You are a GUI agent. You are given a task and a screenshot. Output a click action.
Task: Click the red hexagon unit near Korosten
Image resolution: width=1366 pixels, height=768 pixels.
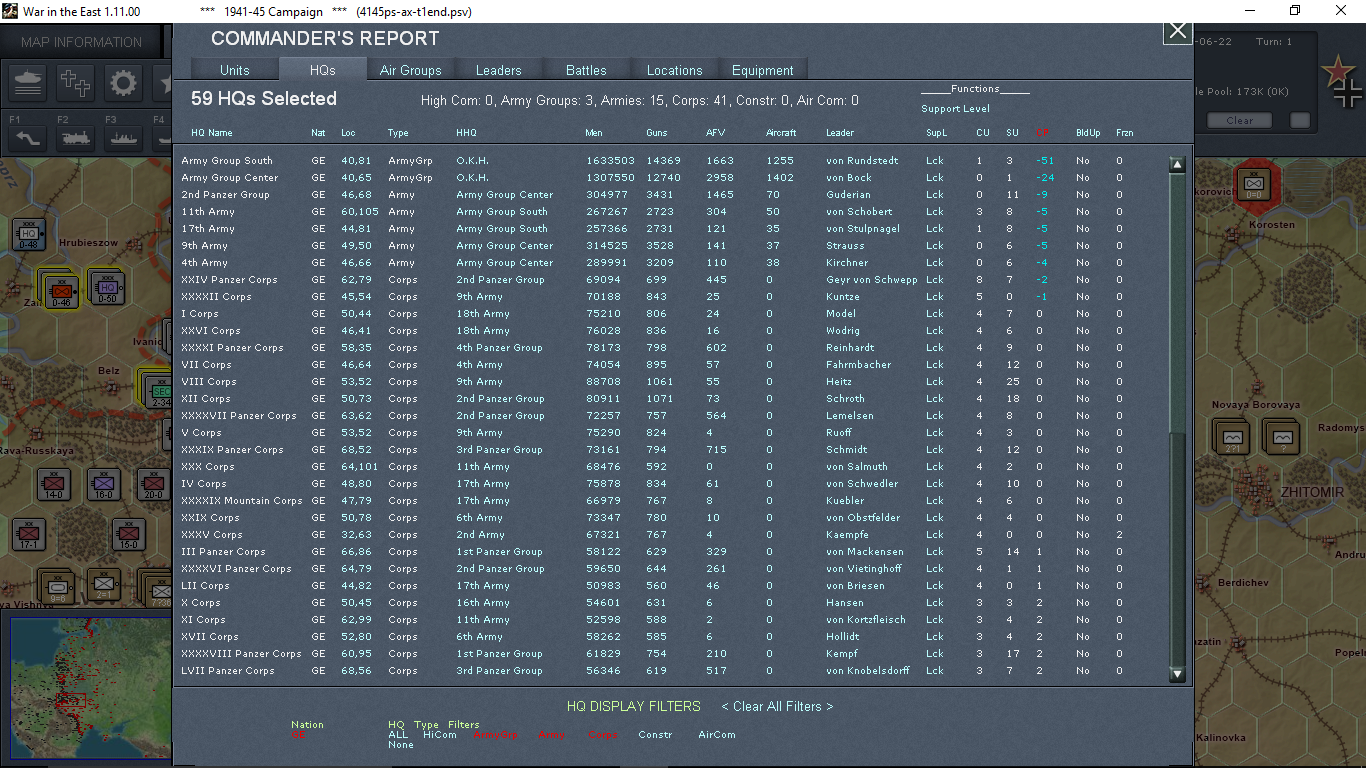pyautogui.click(x=1252, y=184)
